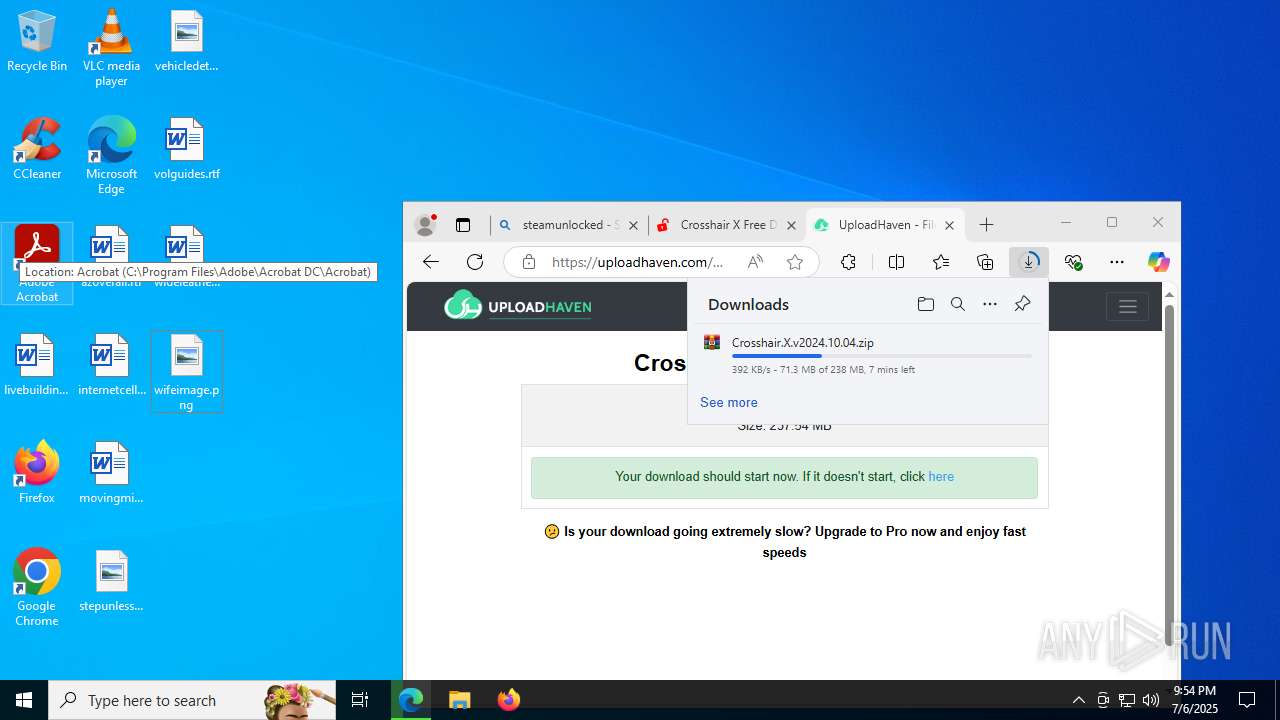Select movingmi... document on desktop
The width and height of the screenshot is (1280, 720).
111,473
